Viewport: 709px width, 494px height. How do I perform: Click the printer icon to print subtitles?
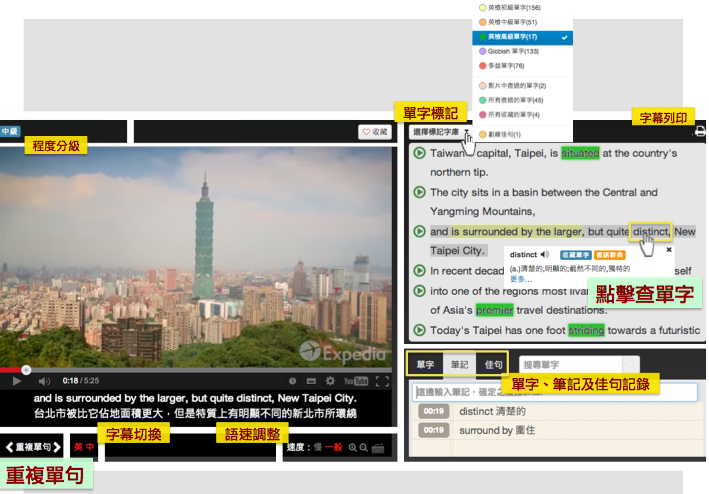coord(700,131)
